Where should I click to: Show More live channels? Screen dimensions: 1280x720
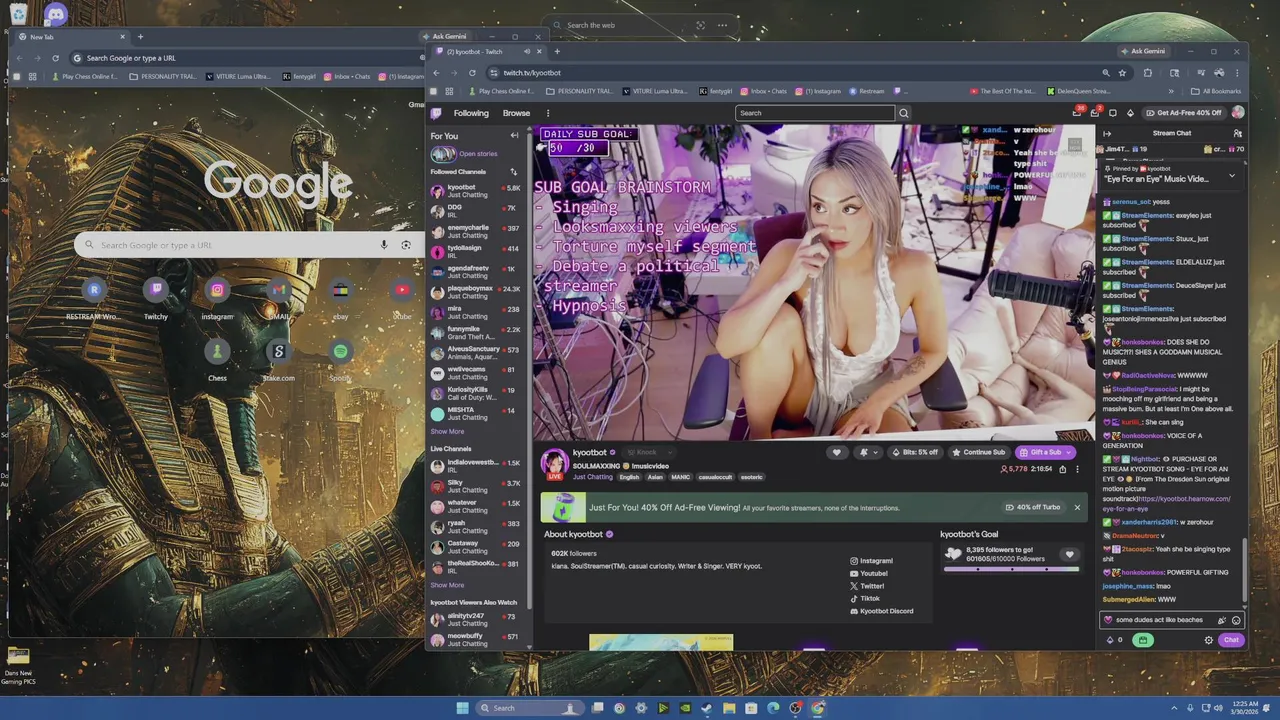pyautogui.click(x=447, y=585)
